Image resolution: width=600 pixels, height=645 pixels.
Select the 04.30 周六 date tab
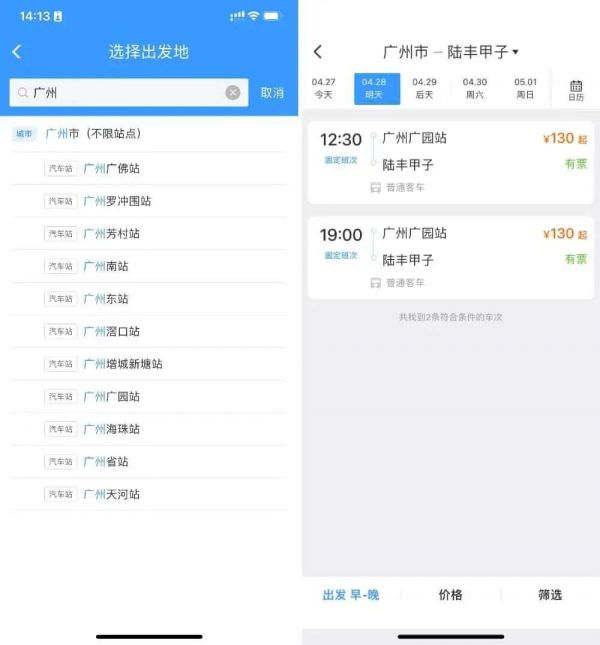tap(475, 88)
